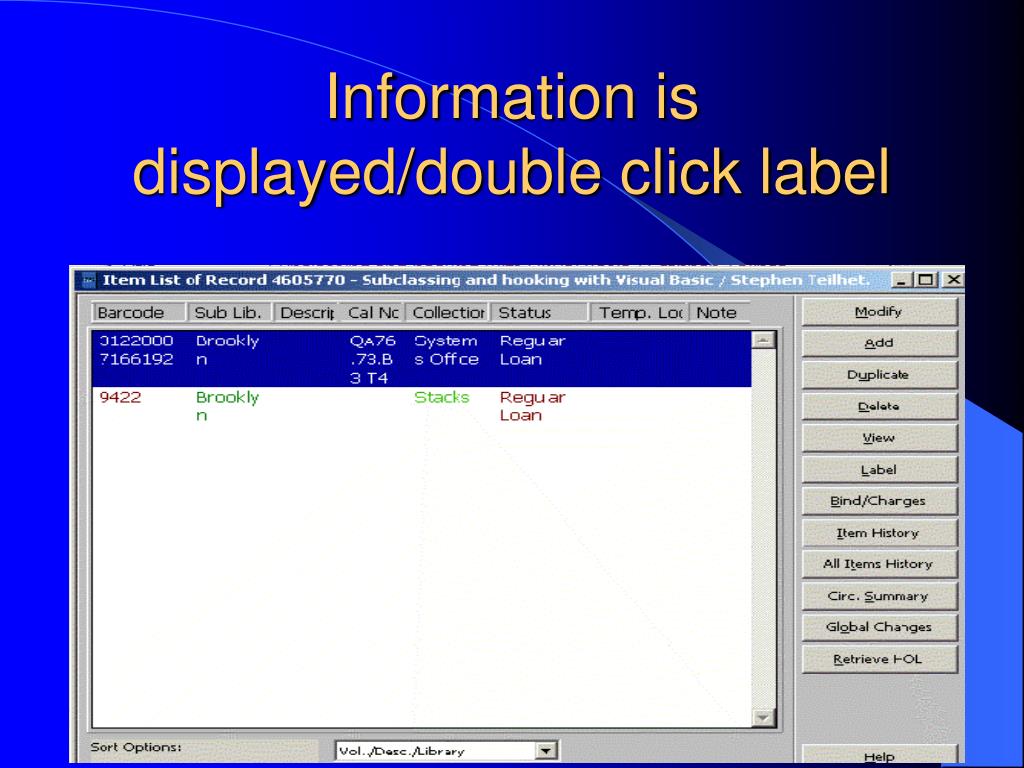Image resolution: width=1024 pixels, height=768 pixels.
Task: Show Item History
Action: tap(878, 533)
